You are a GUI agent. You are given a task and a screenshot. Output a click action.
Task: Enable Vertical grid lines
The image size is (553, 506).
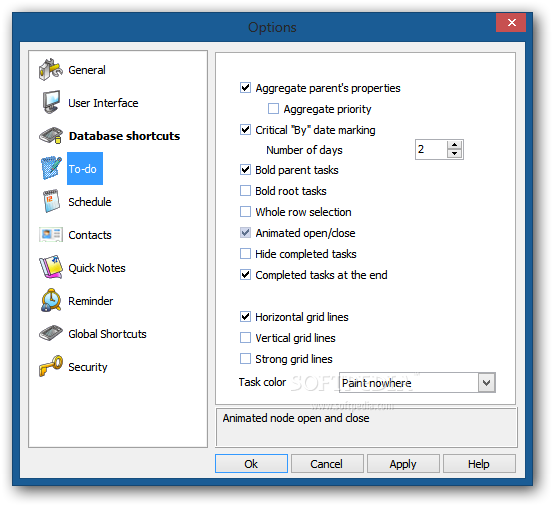click(245, 337)
